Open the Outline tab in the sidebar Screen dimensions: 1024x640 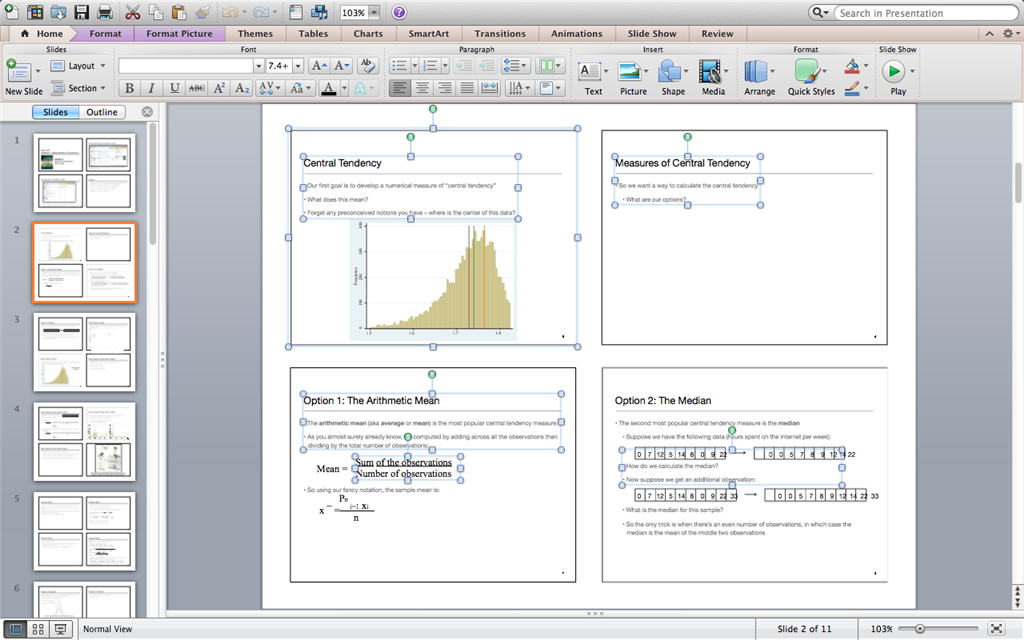(x=102, y=112)
